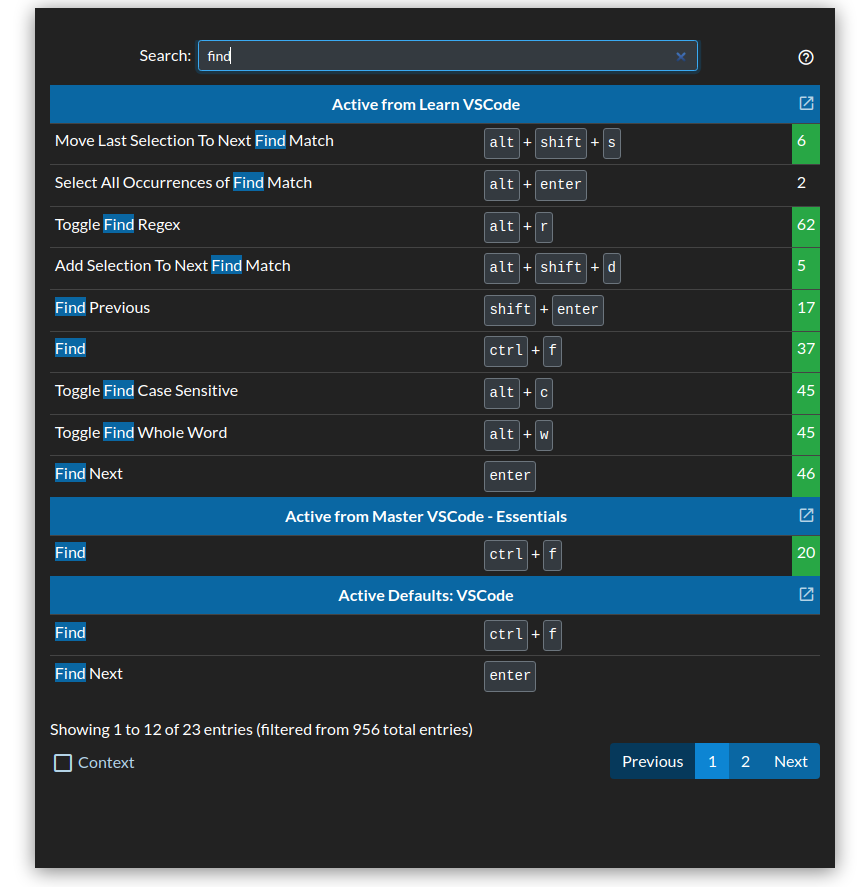The image size is (863, 887).
Task: Select Select All Occurrences of Find Match row
Action: [x=434, y=186]
